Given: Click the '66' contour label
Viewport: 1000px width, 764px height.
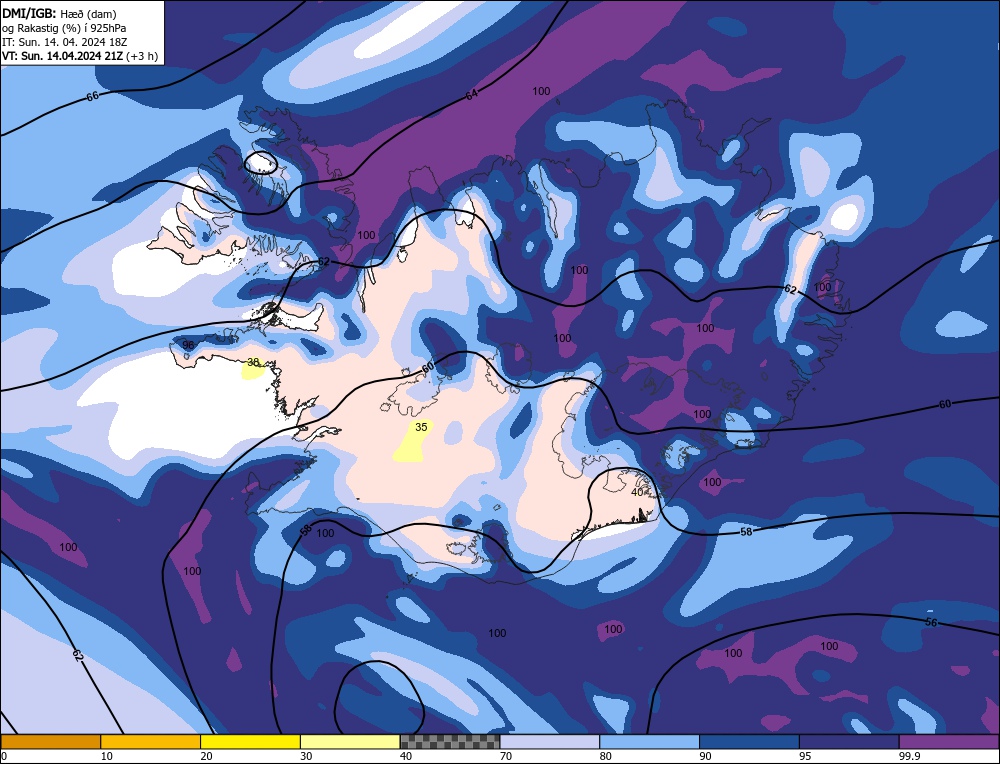Looking at the screenshot, I should [92, 96].
